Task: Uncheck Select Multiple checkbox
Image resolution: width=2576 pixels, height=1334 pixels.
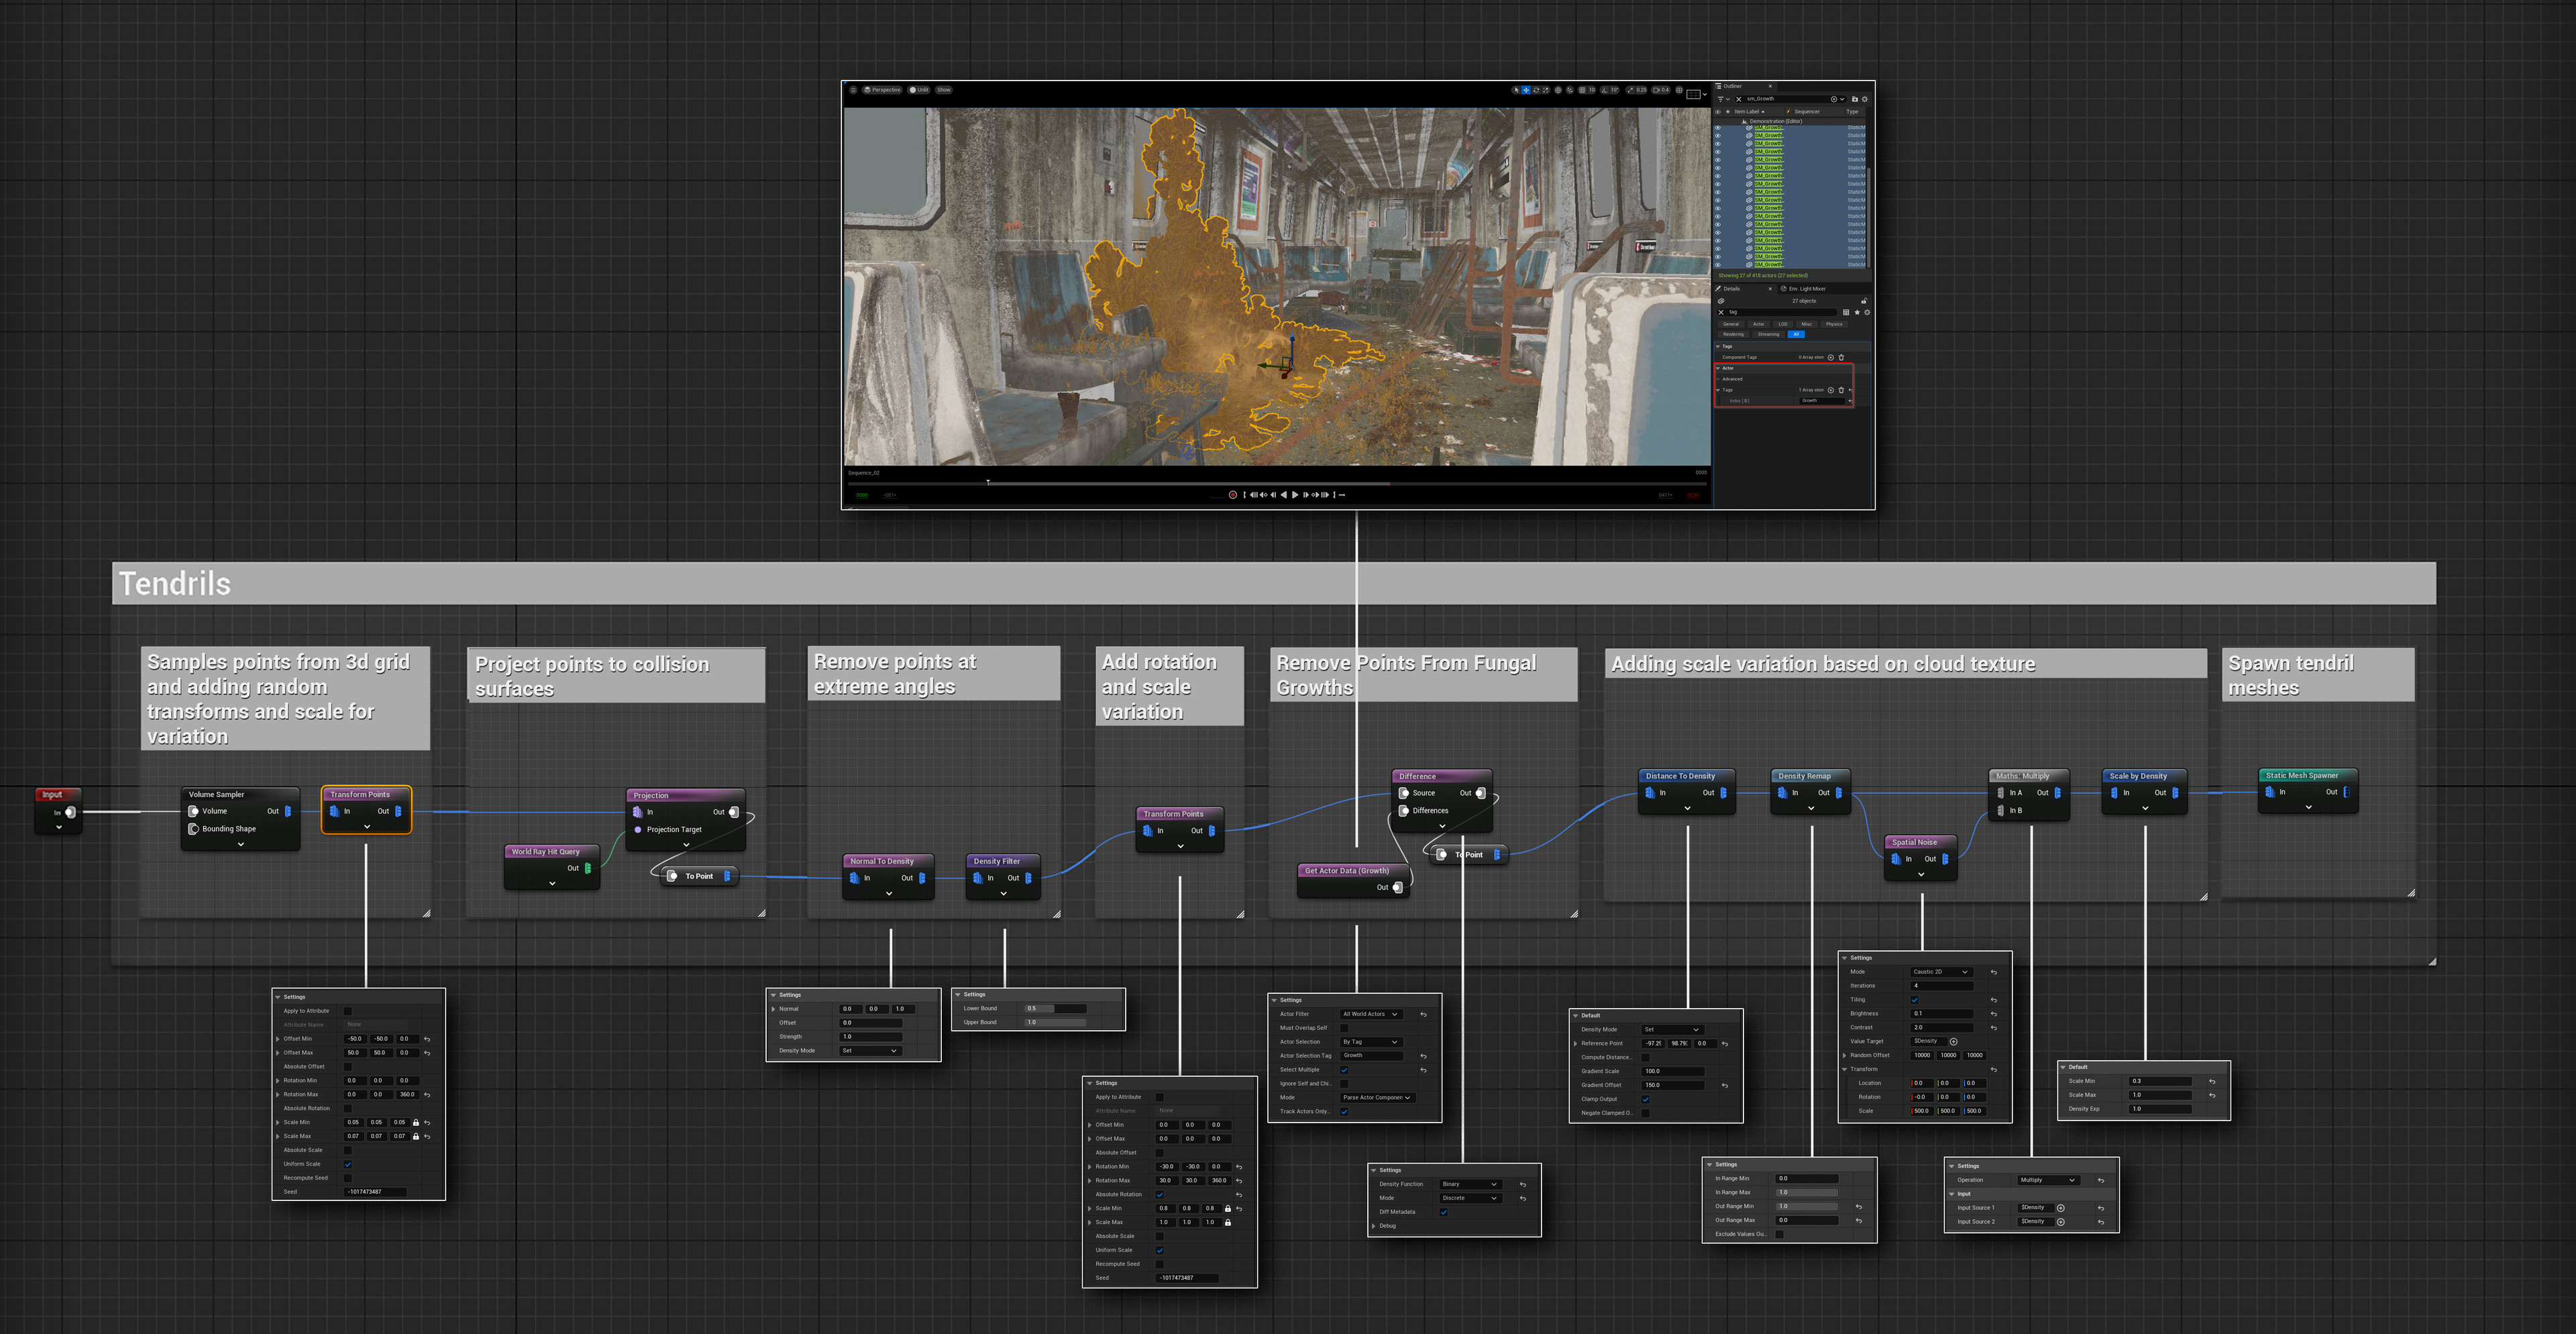Action: [1344, 1070]
